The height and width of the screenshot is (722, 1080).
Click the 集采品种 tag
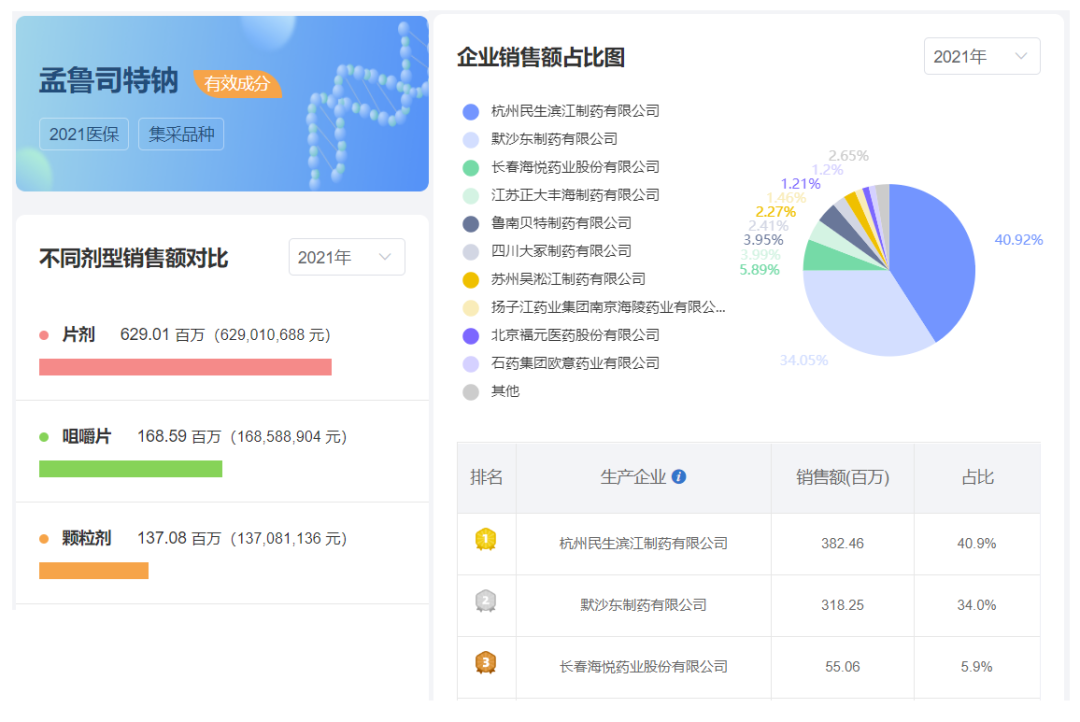tap(181, 134)
